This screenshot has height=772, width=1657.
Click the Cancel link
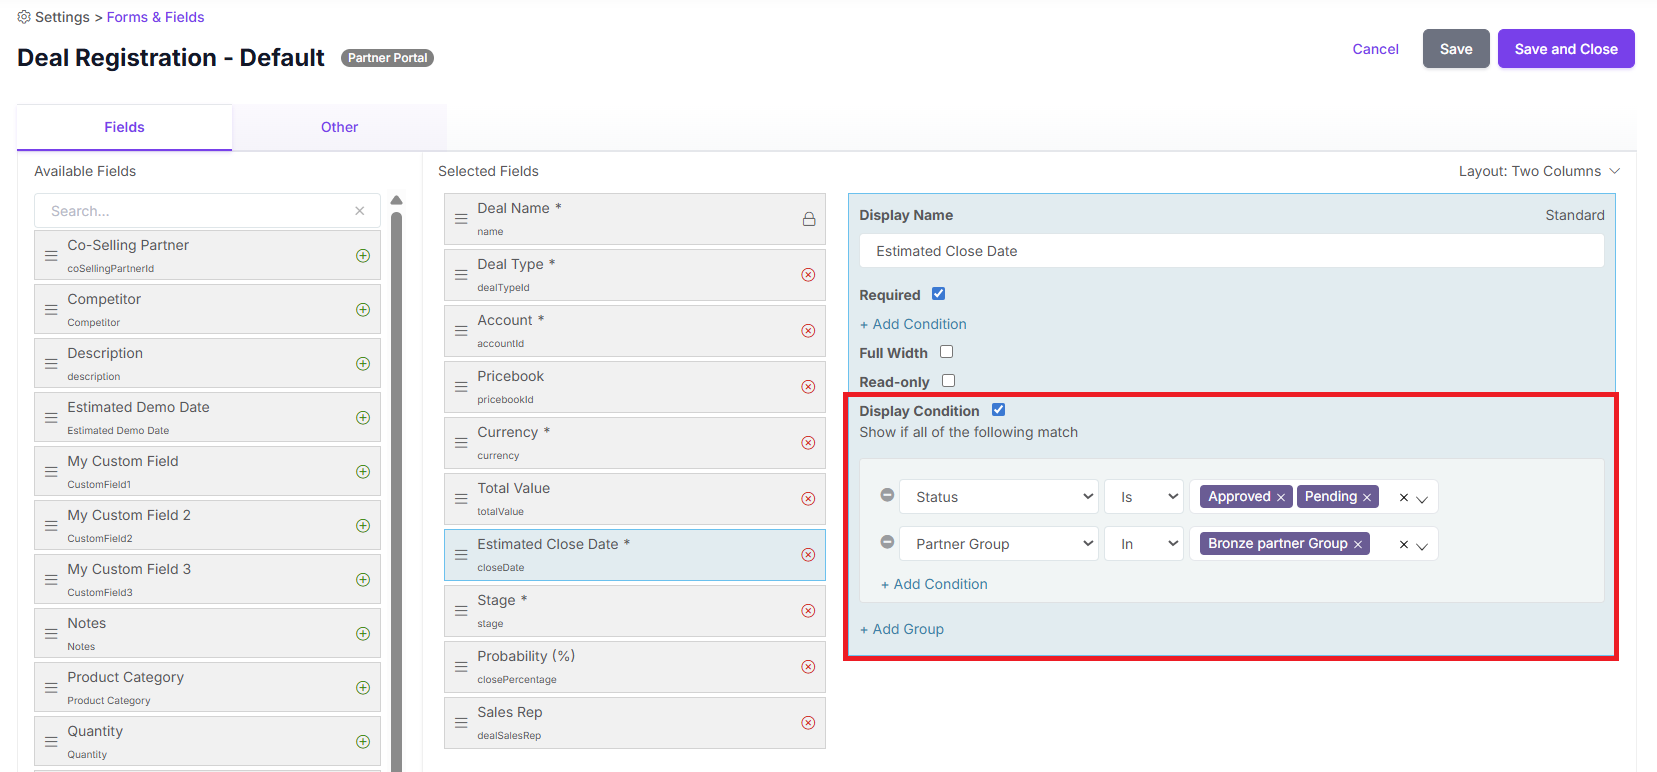click(1375, 49)
